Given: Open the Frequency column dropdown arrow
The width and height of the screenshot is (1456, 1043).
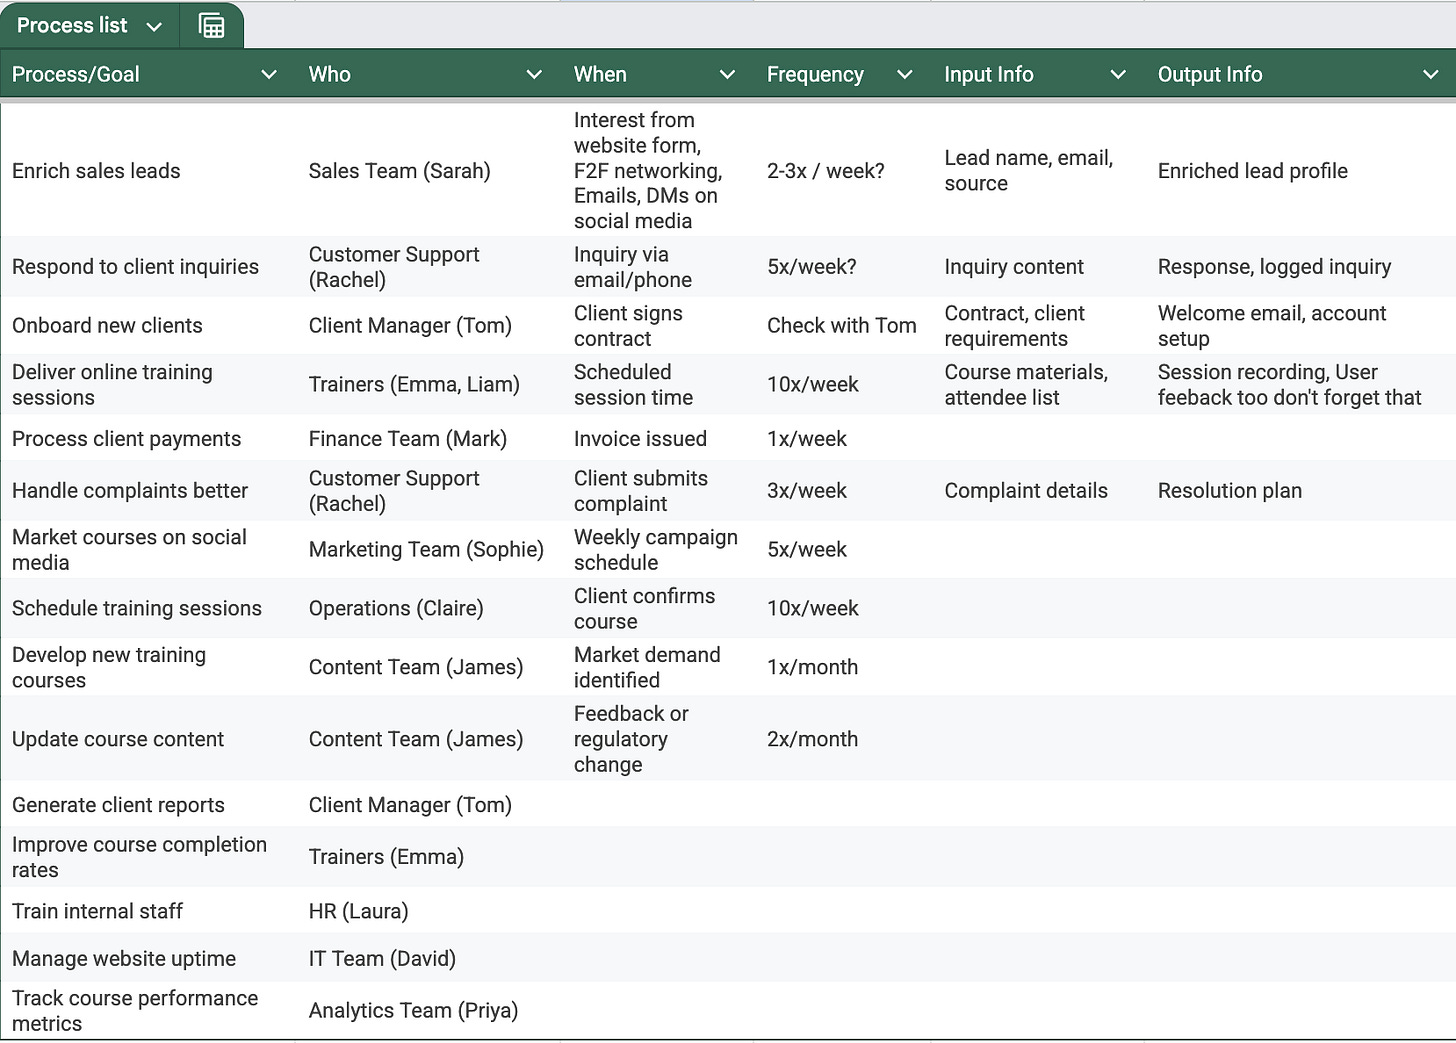Looking at the screenshot, I should pyautogui.click(x=904, y=75).
